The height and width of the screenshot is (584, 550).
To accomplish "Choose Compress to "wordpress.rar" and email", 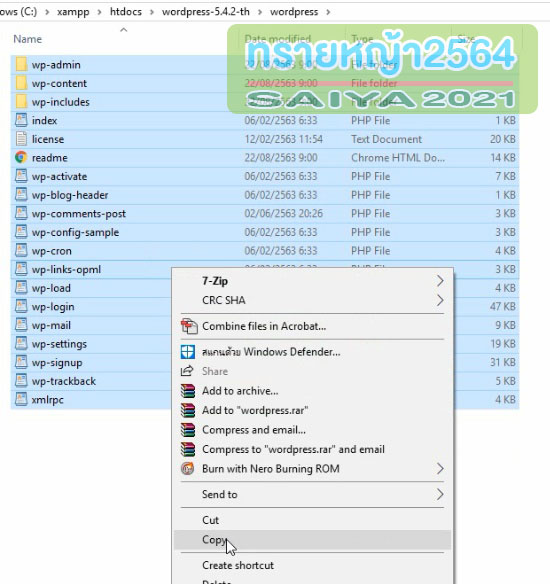I will point(312,449).
